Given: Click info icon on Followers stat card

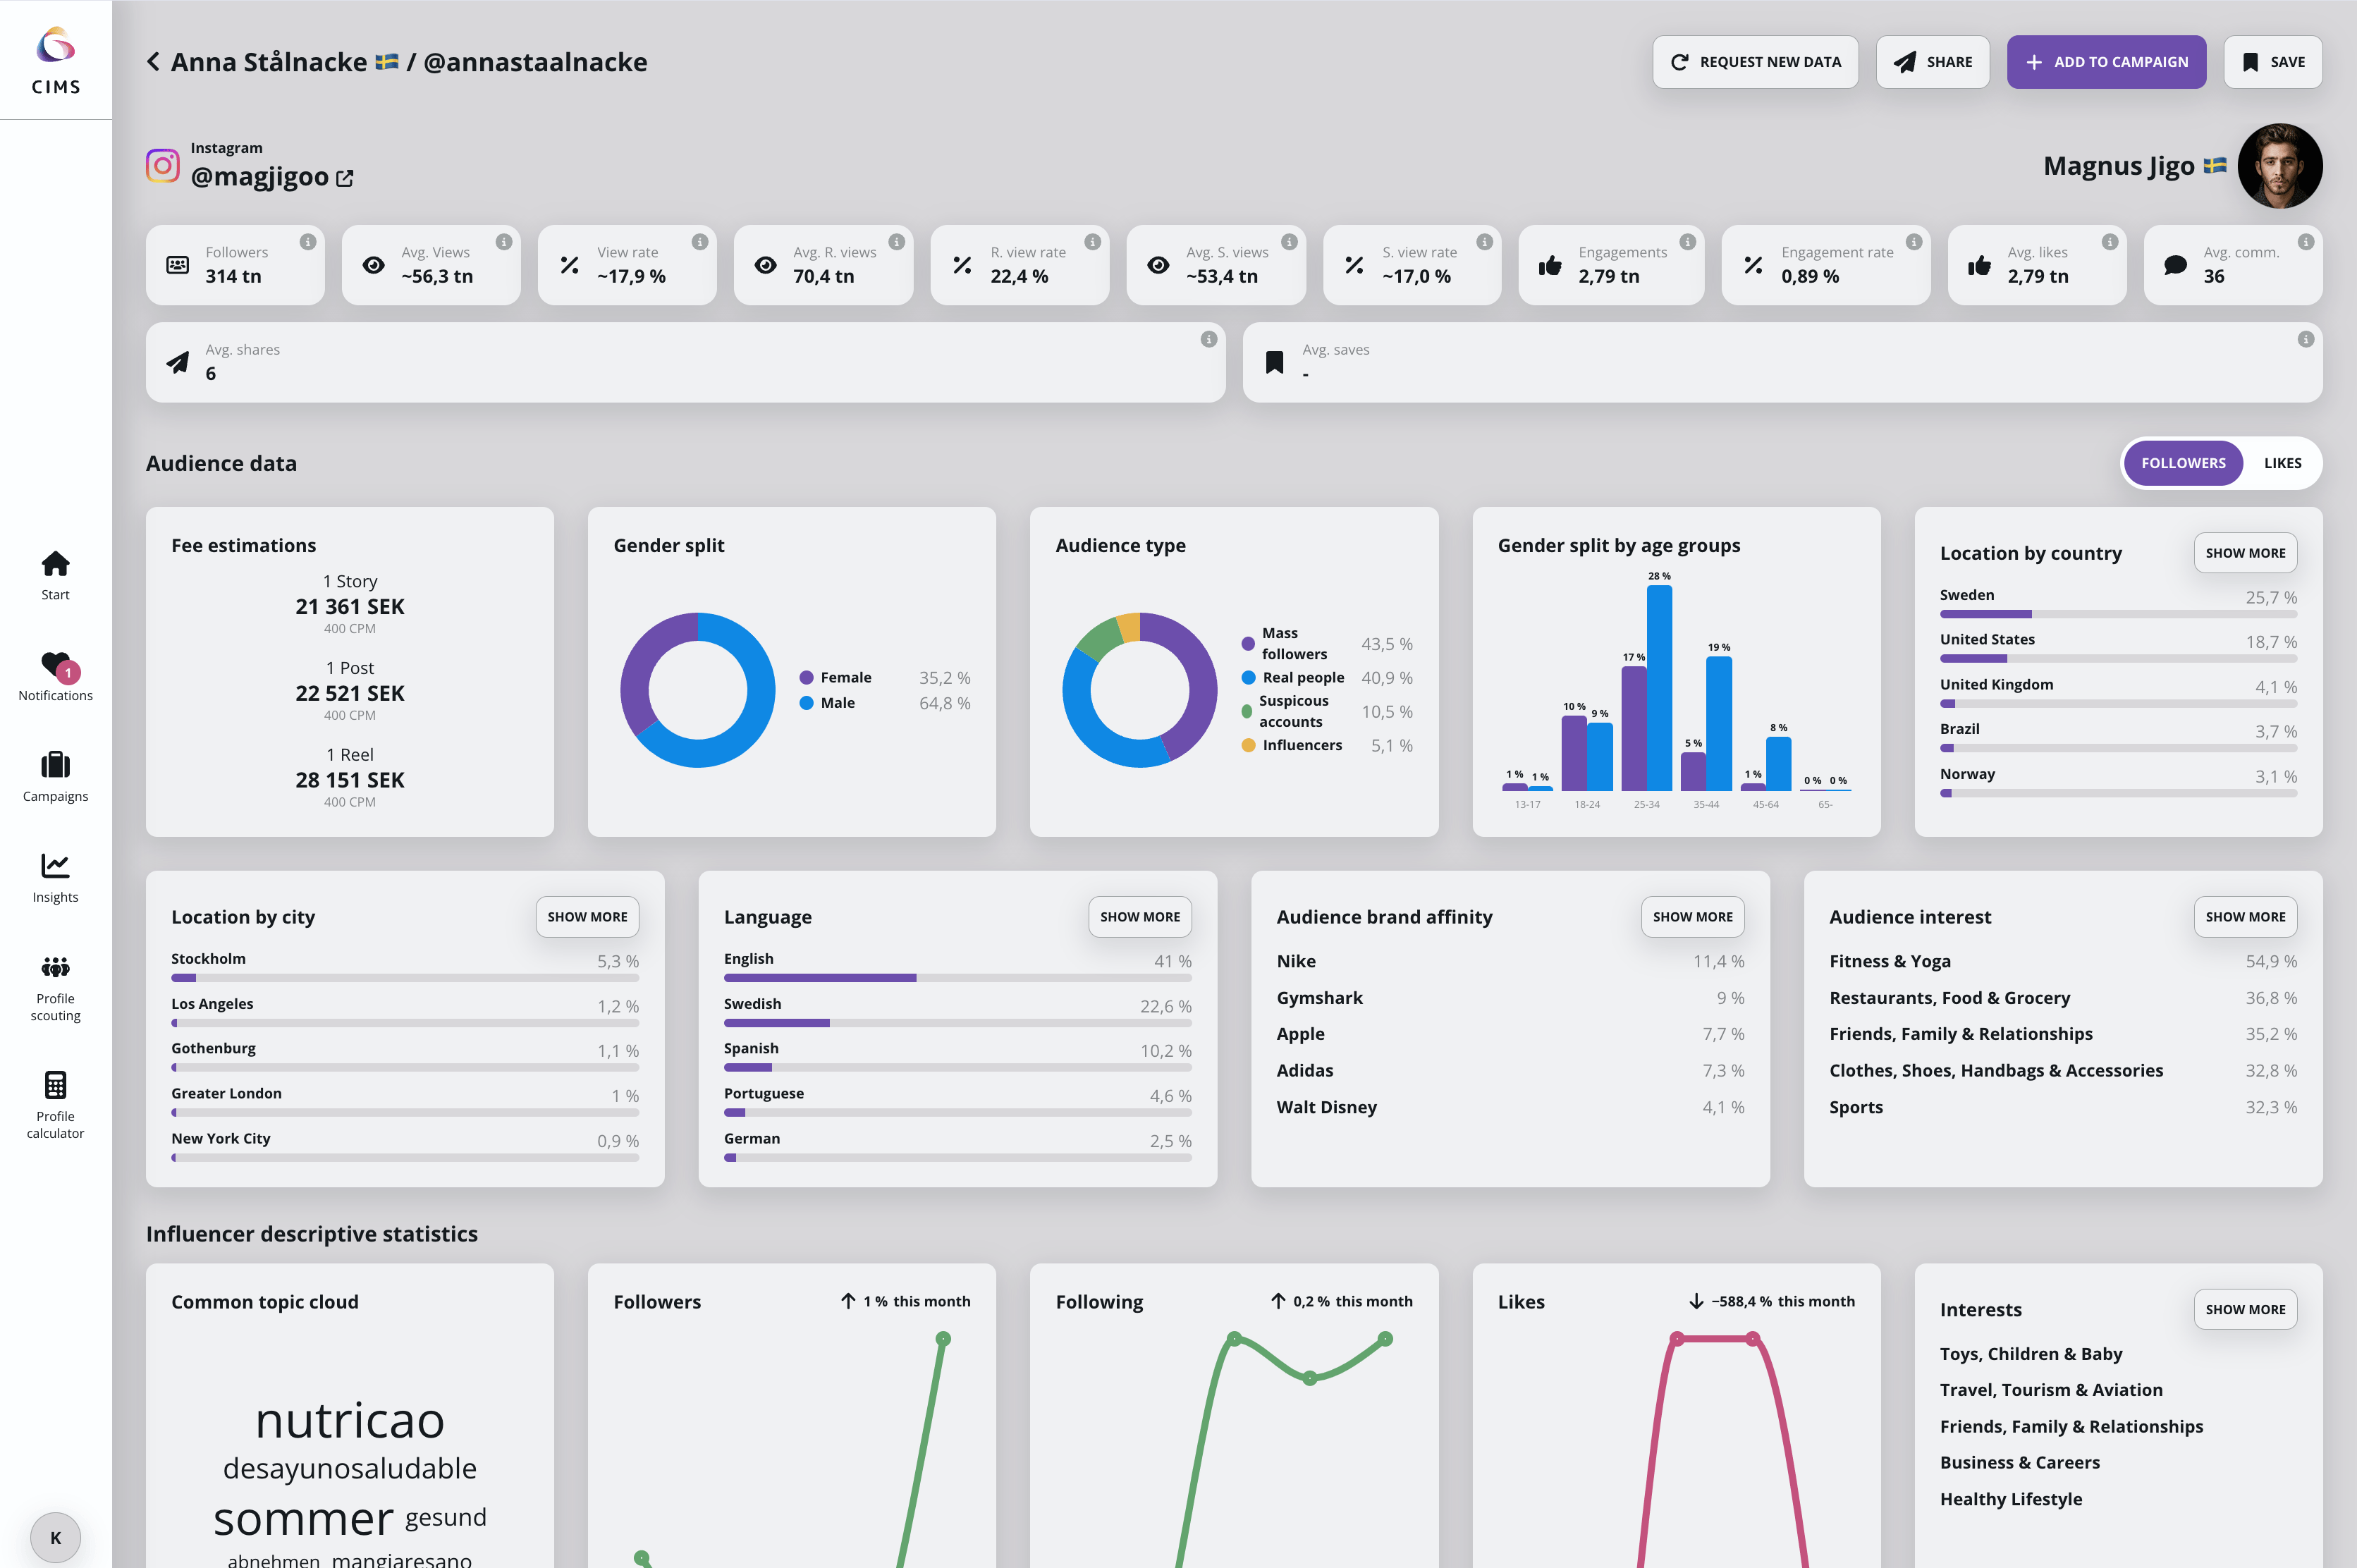Looking at the screenshot, I should coord(308,242).
